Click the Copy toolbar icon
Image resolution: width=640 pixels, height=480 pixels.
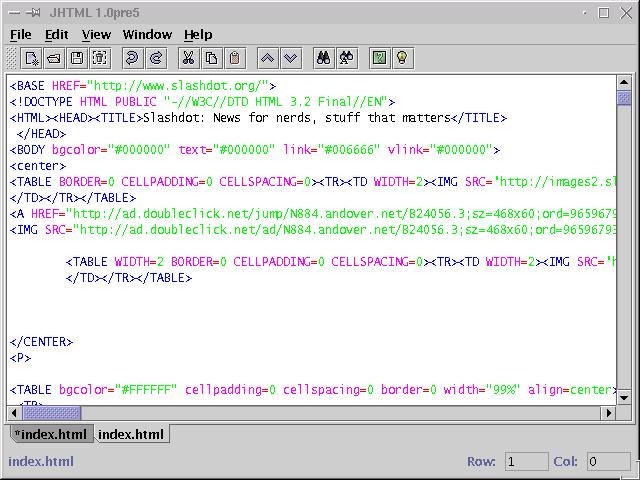(x=211, y=58)
